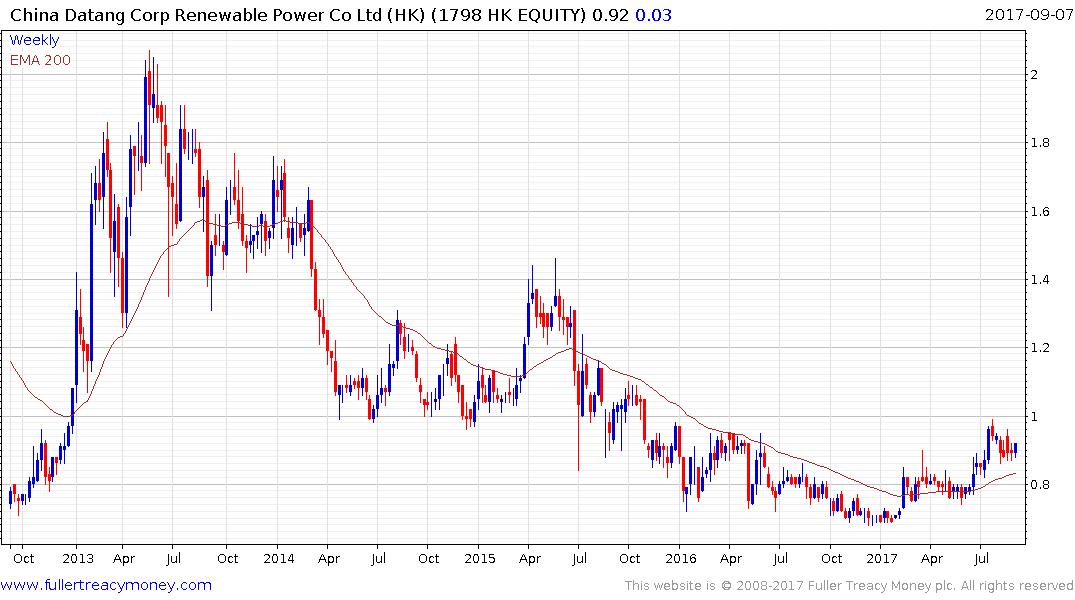Click the y-axis value '1.6'
Screen dimensions: 1075x600
click(1041, 212)
